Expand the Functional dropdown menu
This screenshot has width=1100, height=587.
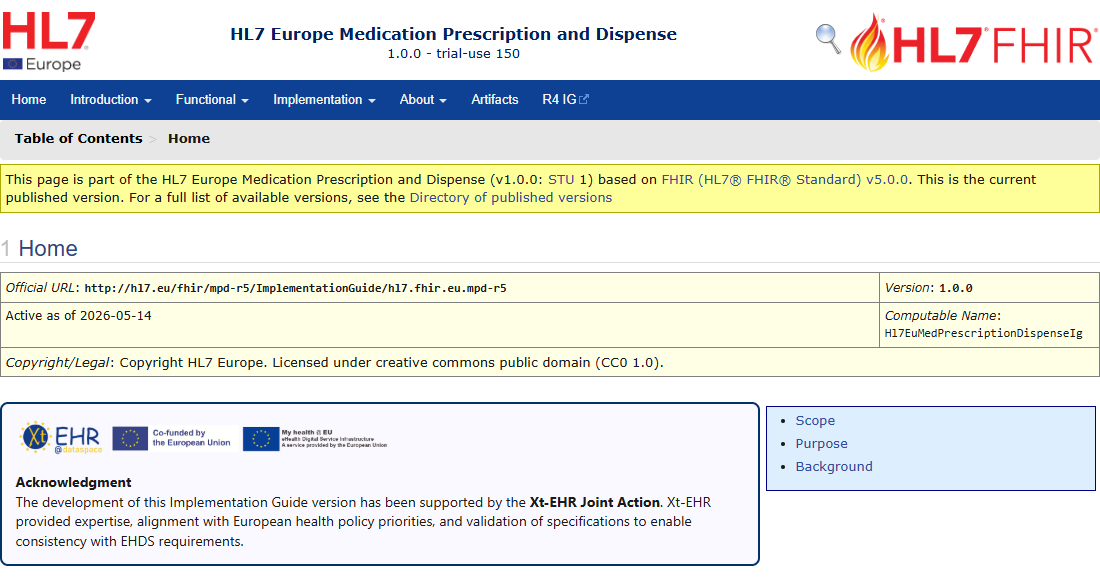tap(212, 100)
